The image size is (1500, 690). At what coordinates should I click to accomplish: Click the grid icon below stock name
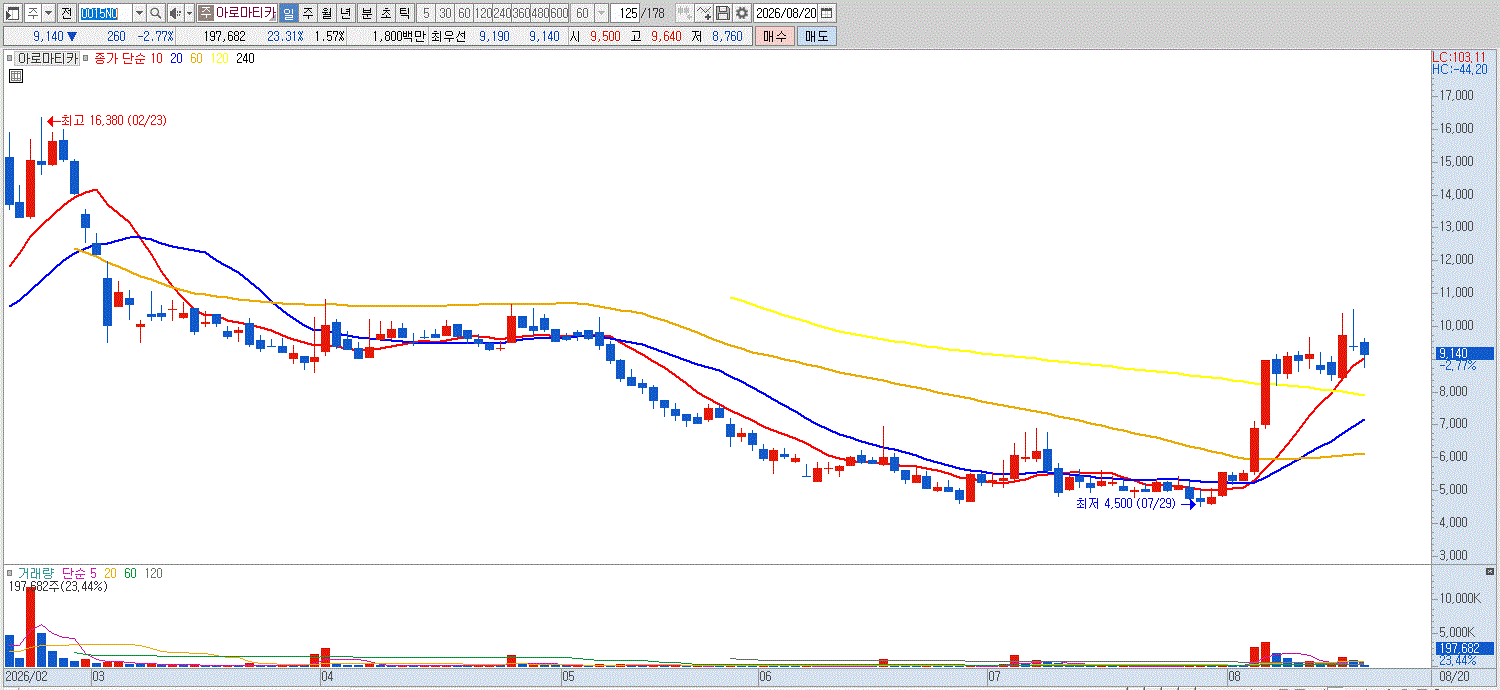point(16,76)
